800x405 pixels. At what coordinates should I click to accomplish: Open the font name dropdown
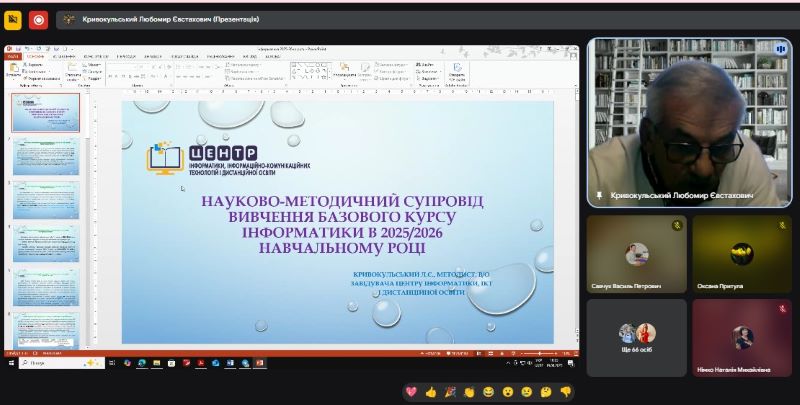point(136,67)
